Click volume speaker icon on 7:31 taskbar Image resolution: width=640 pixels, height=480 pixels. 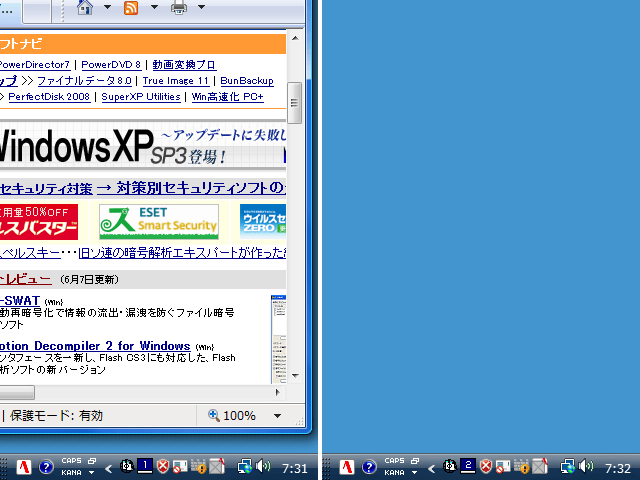tap(263, 466)
